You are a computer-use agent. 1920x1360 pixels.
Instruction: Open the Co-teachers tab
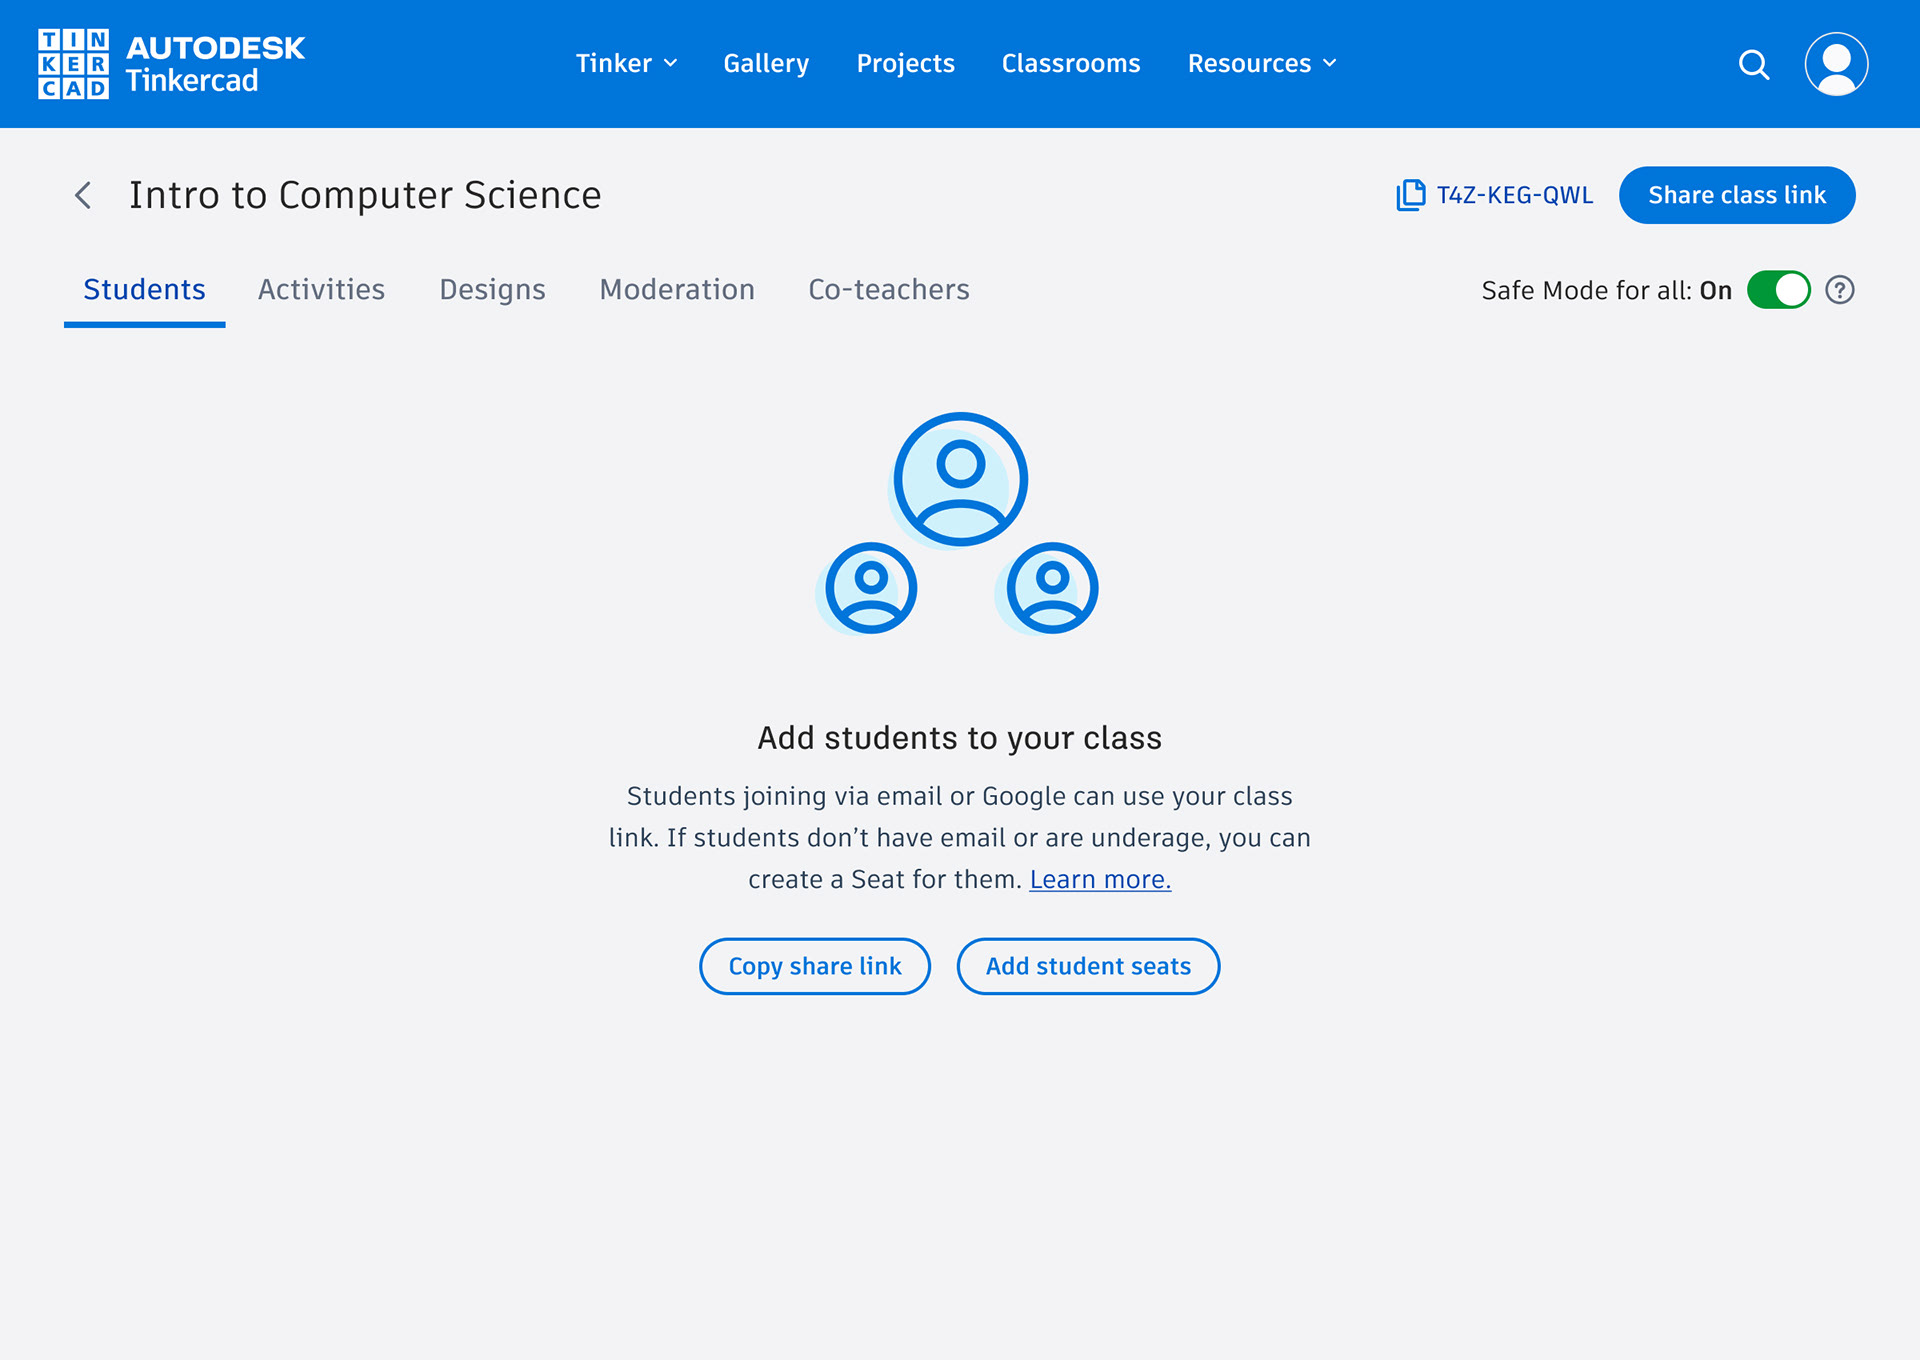pyautogui.click(x=888, y=290)
